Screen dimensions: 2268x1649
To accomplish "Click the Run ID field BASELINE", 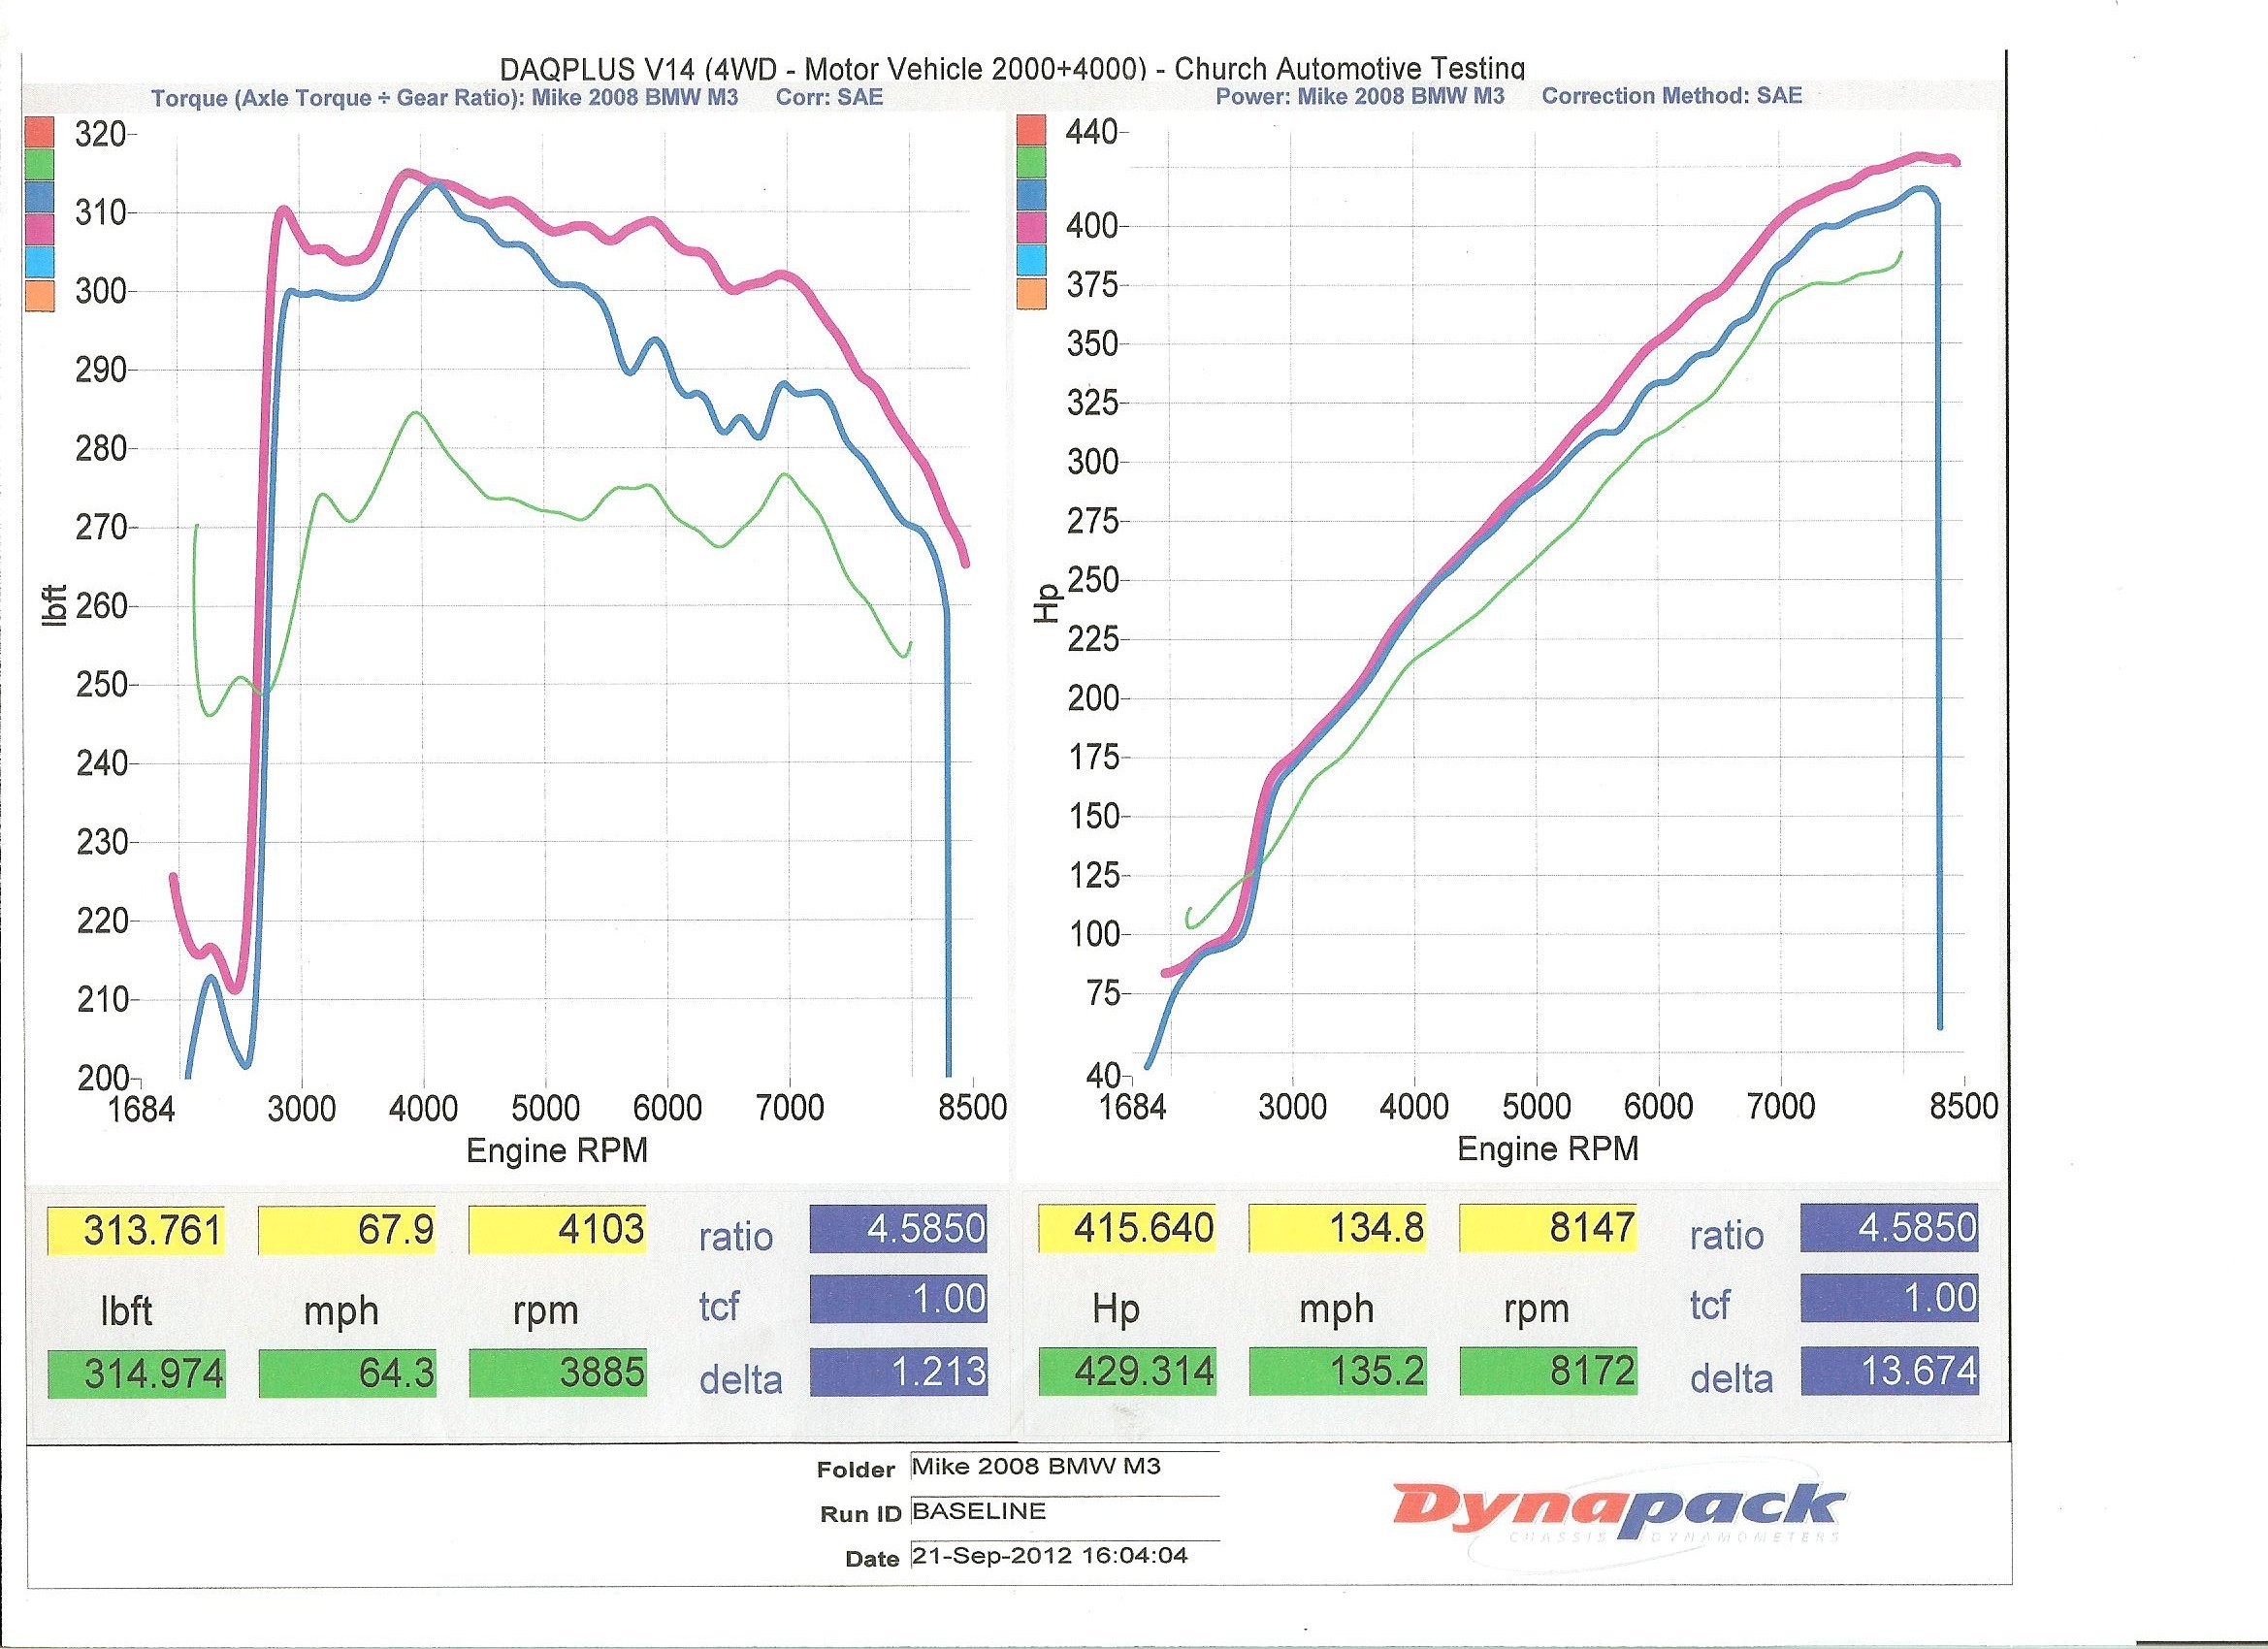I will pos(1064,1511).
